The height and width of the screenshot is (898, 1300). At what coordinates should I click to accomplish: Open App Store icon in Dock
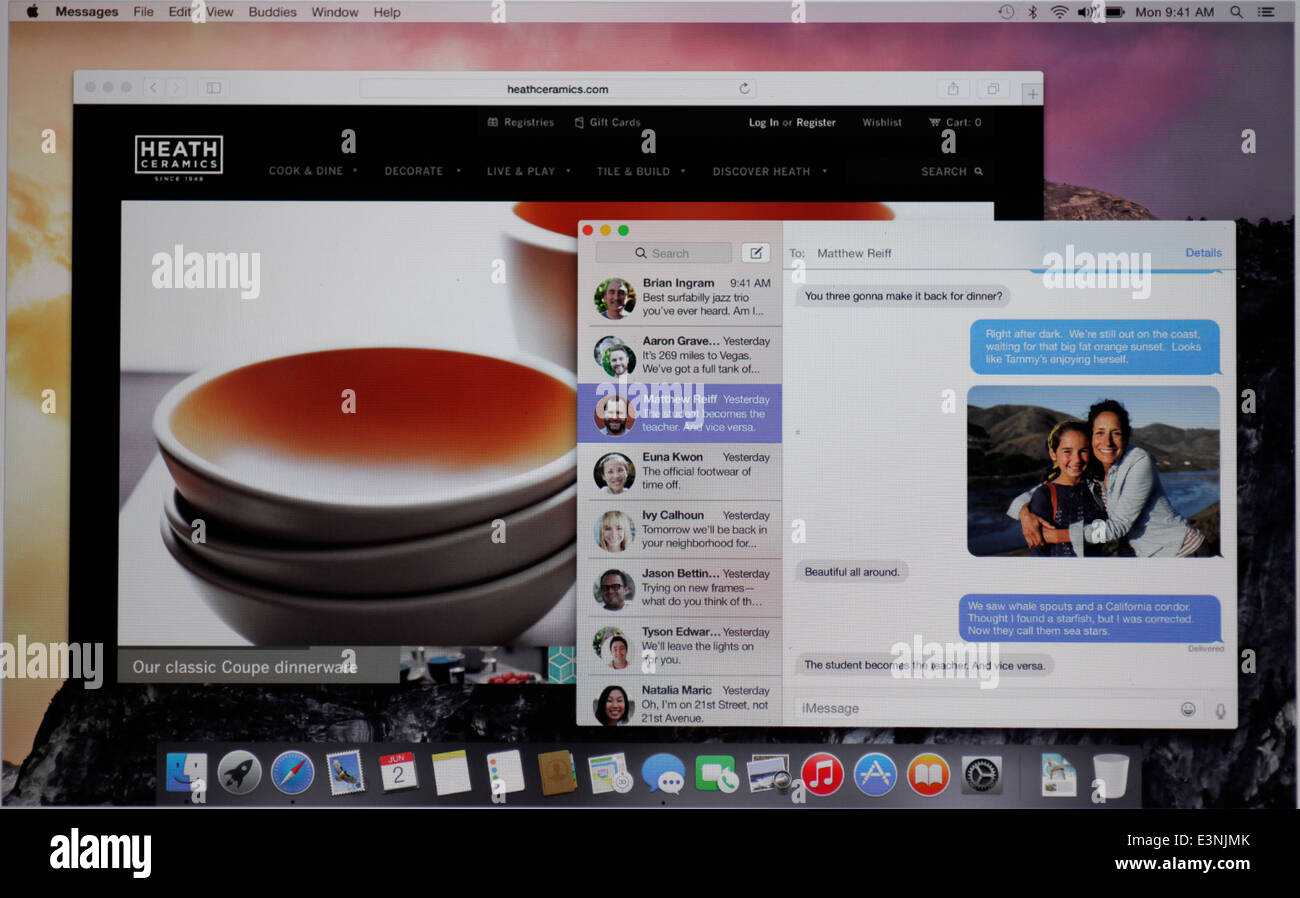coord(875,774)
